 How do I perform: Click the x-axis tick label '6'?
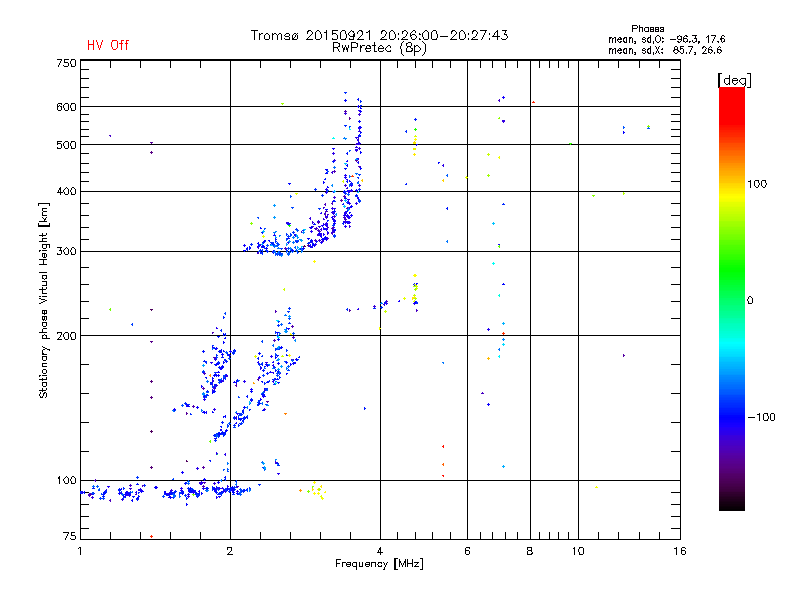click(467, 551)
